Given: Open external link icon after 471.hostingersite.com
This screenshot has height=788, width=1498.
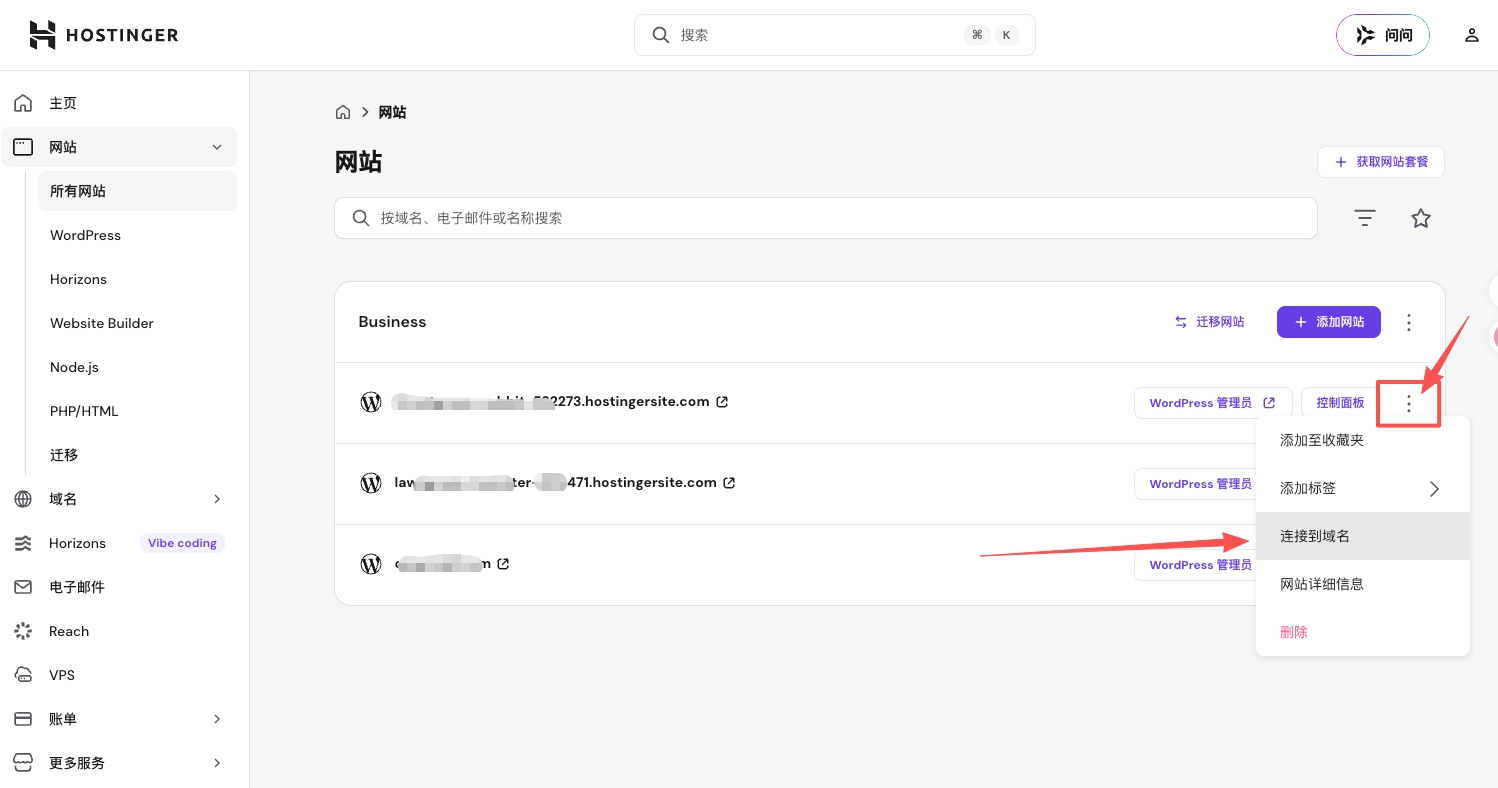Looking at the screenshot, I should click(729, 483).
